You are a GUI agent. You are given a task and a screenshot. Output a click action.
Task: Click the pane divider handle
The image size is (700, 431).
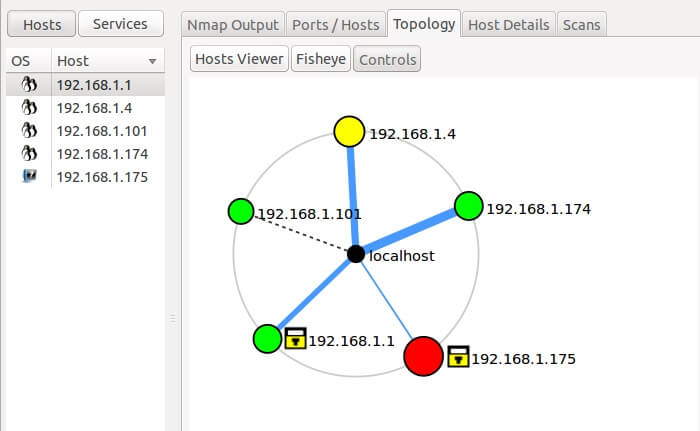172,318
